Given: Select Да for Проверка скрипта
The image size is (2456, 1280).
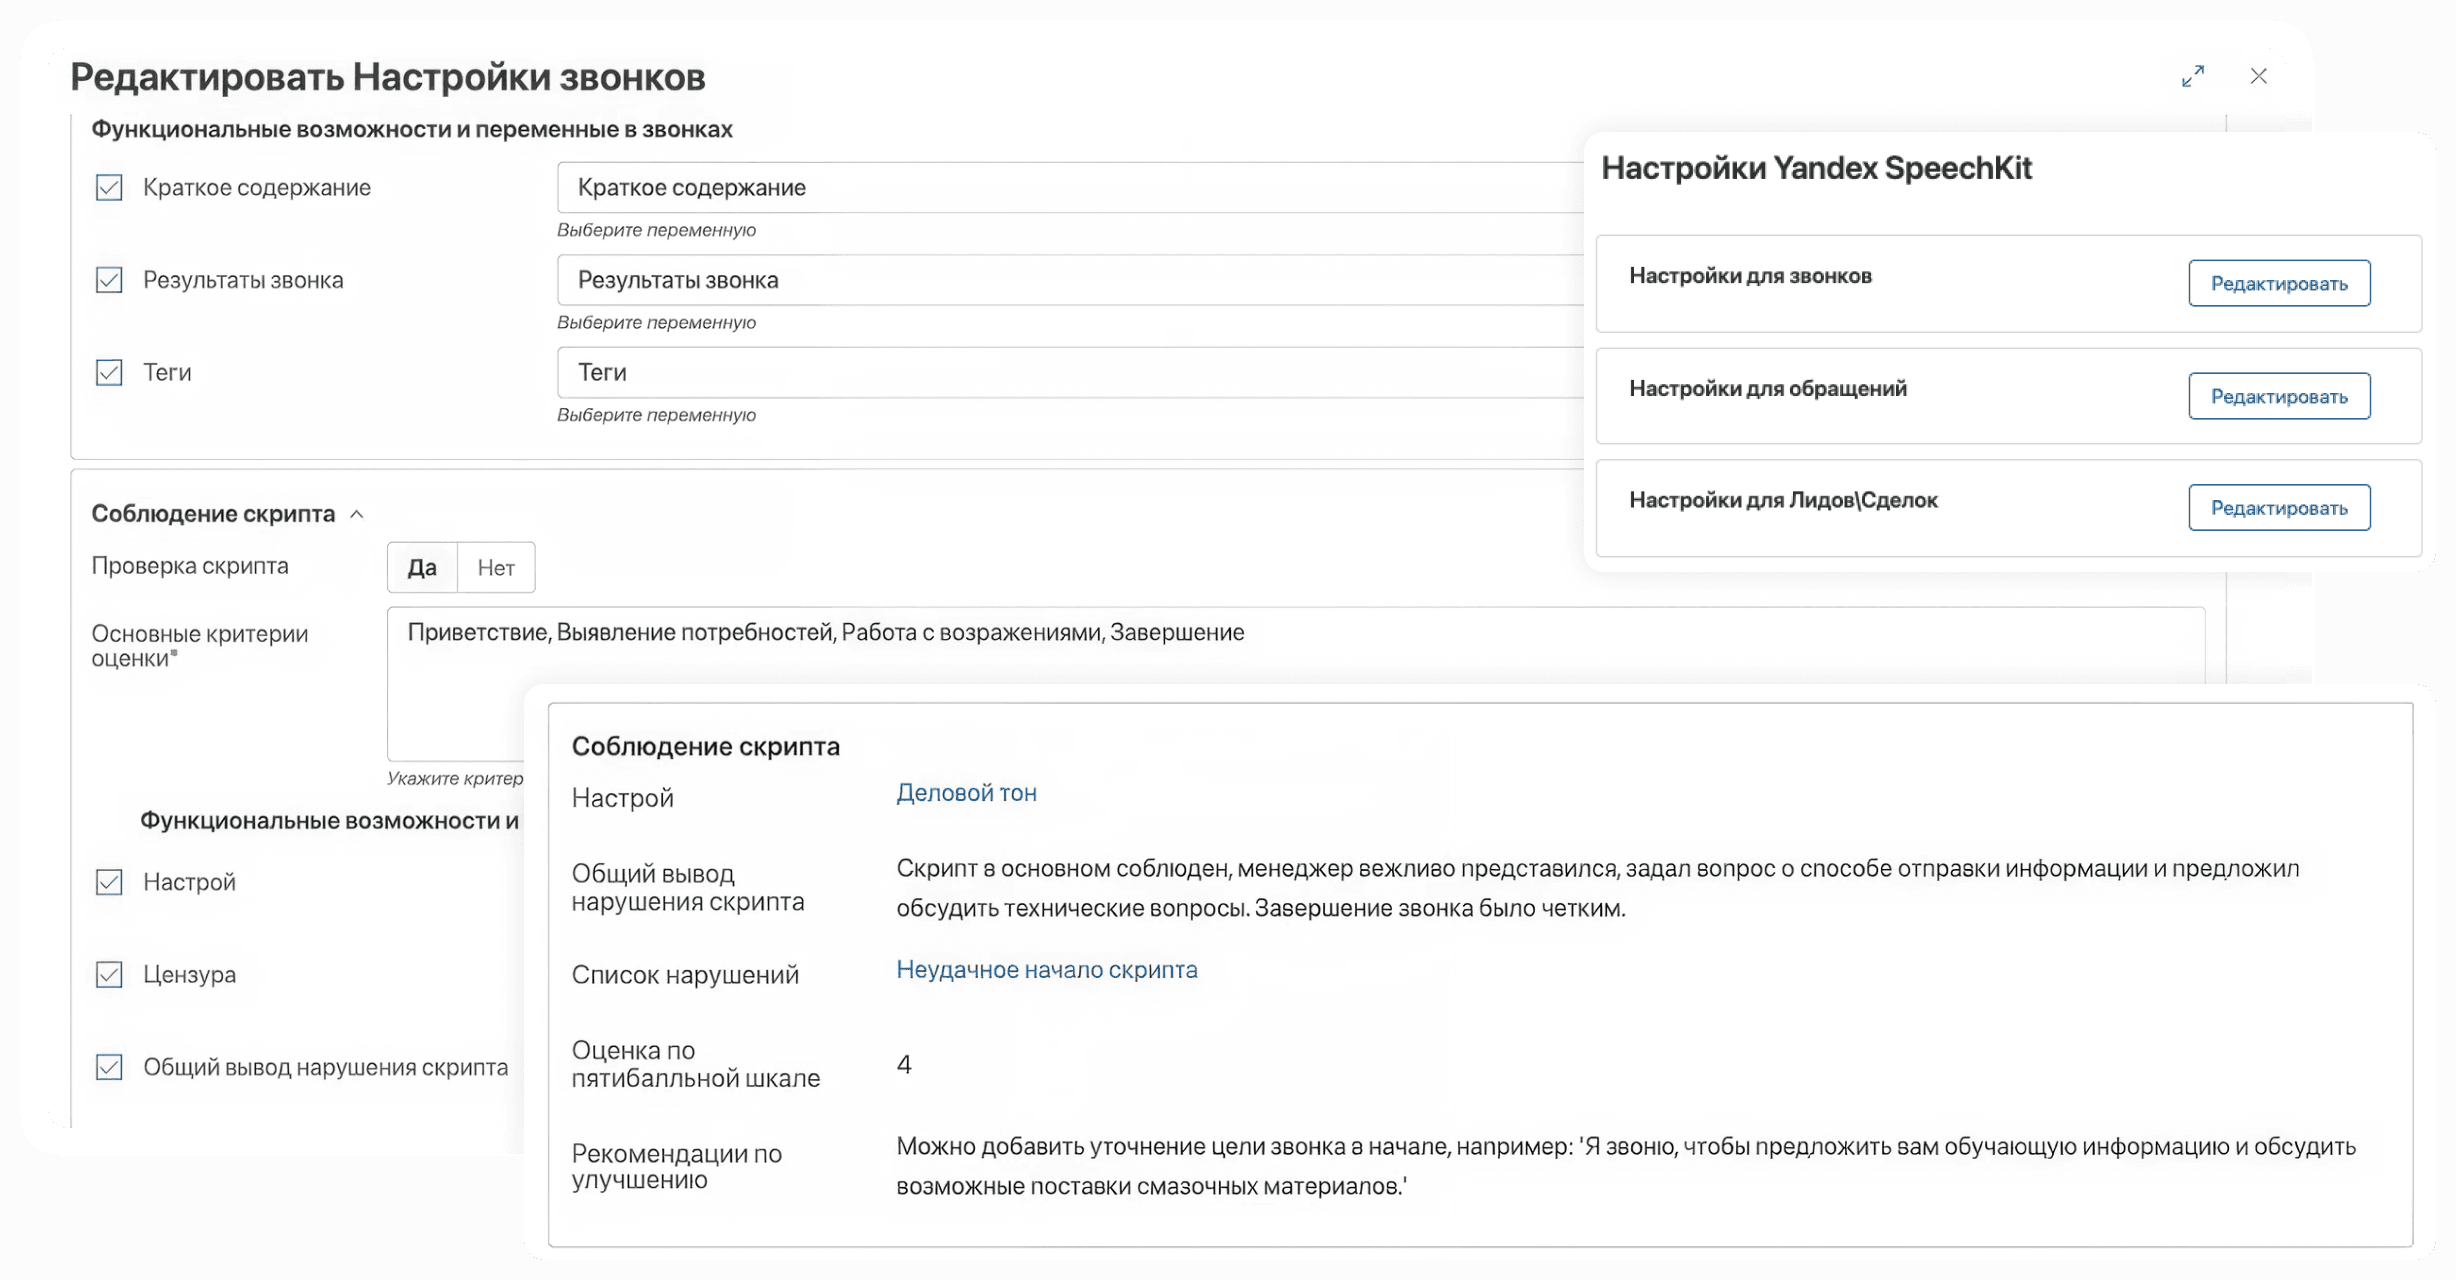Looking at the screenshot, I should pyautogui.click(x=422, y=566).
